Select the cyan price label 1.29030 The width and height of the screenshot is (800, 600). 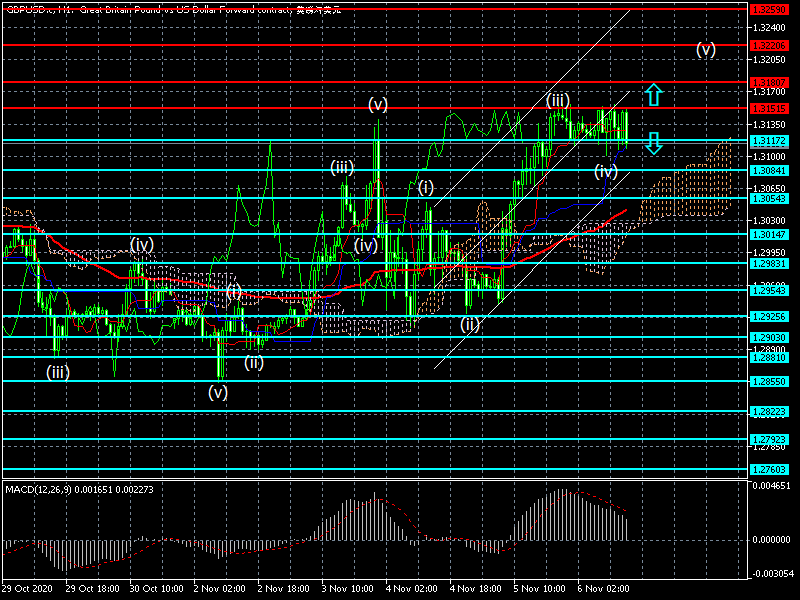[769, 338]
